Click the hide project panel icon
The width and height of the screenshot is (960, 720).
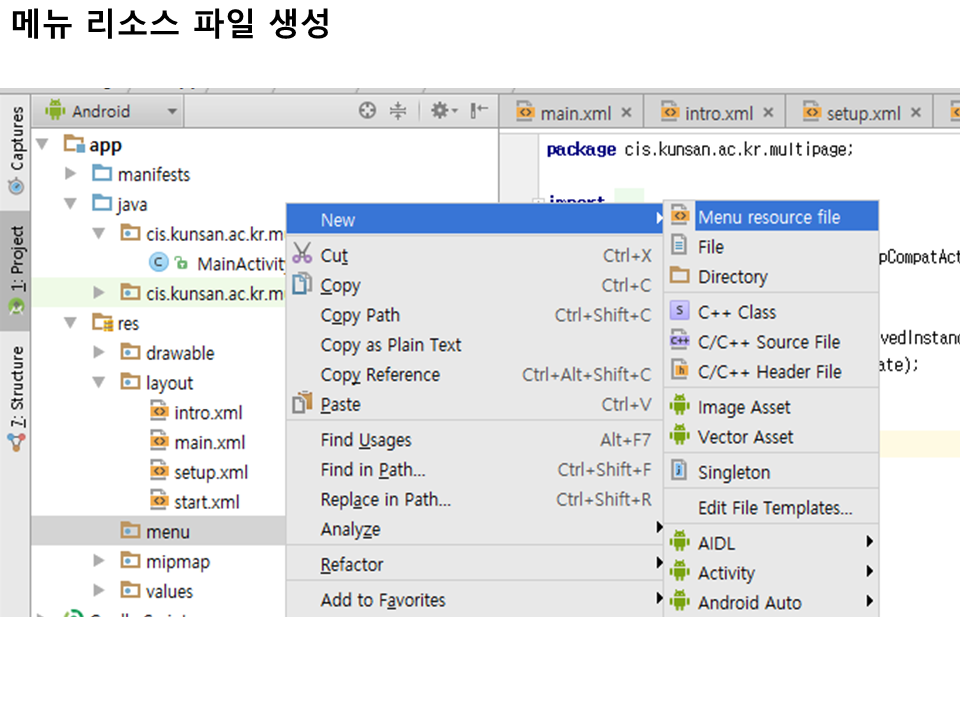point(479,111)
